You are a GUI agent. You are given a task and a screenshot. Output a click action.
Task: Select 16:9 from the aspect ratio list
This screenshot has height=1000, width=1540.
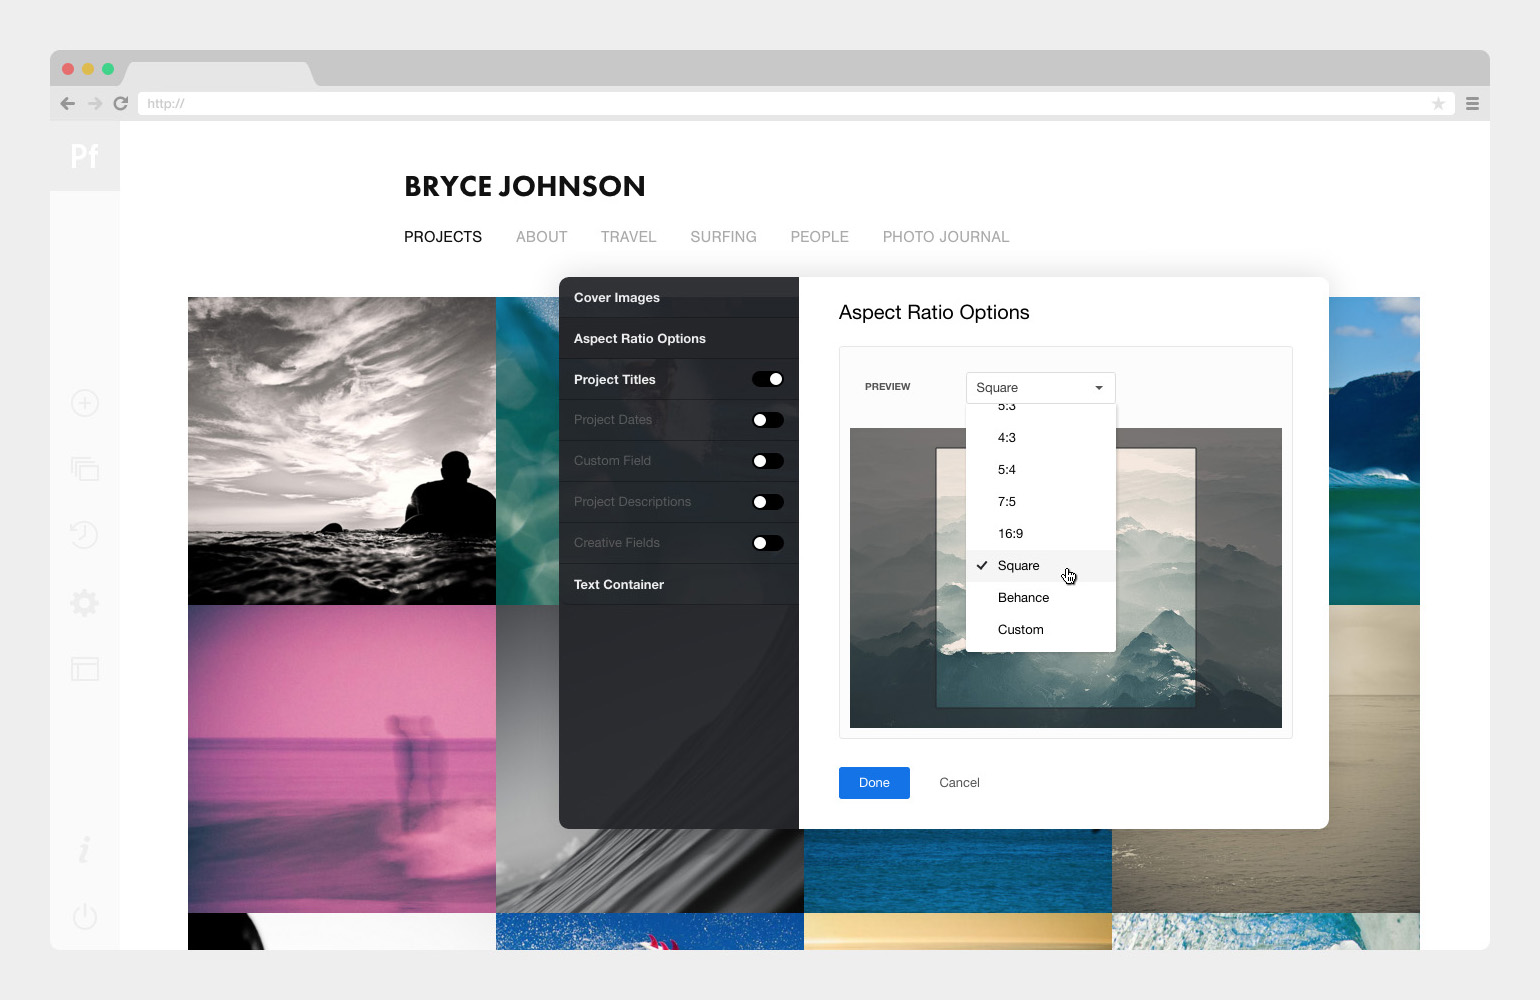click(x=1010, y=533)
